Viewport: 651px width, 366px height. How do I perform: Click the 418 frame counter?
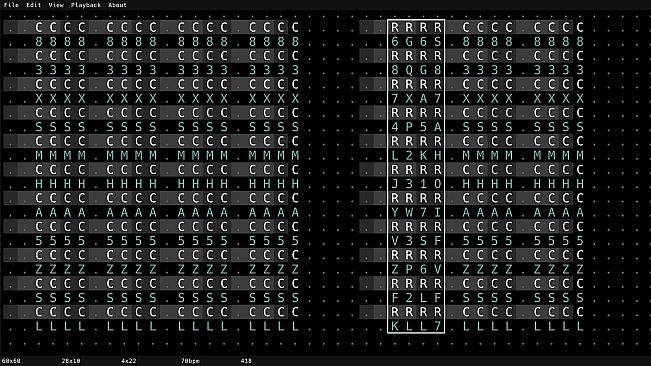(246, 361)
